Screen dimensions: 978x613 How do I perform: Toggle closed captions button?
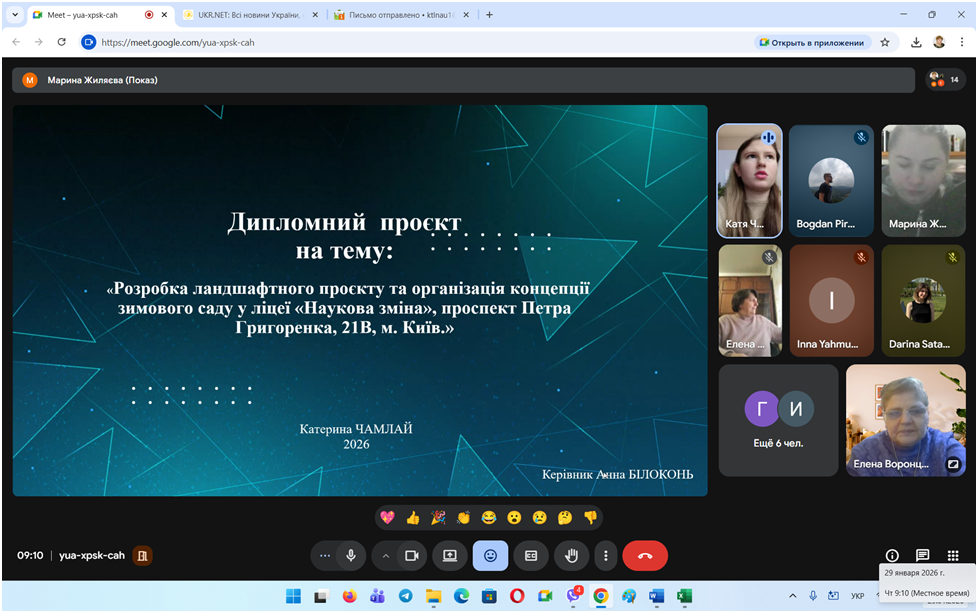[x=531, y=555]
